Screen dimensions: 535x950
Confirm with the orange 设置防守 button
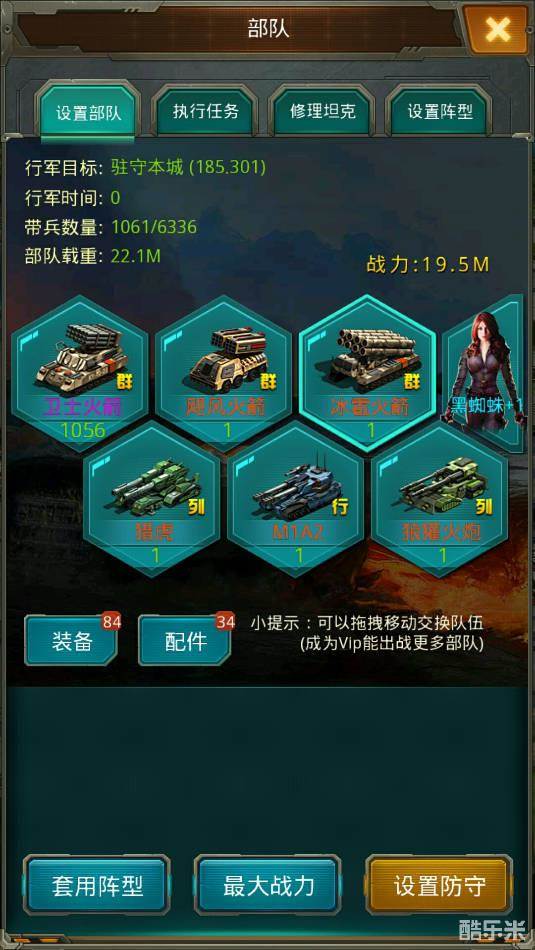pyautogui.click(x=439, y=885)
